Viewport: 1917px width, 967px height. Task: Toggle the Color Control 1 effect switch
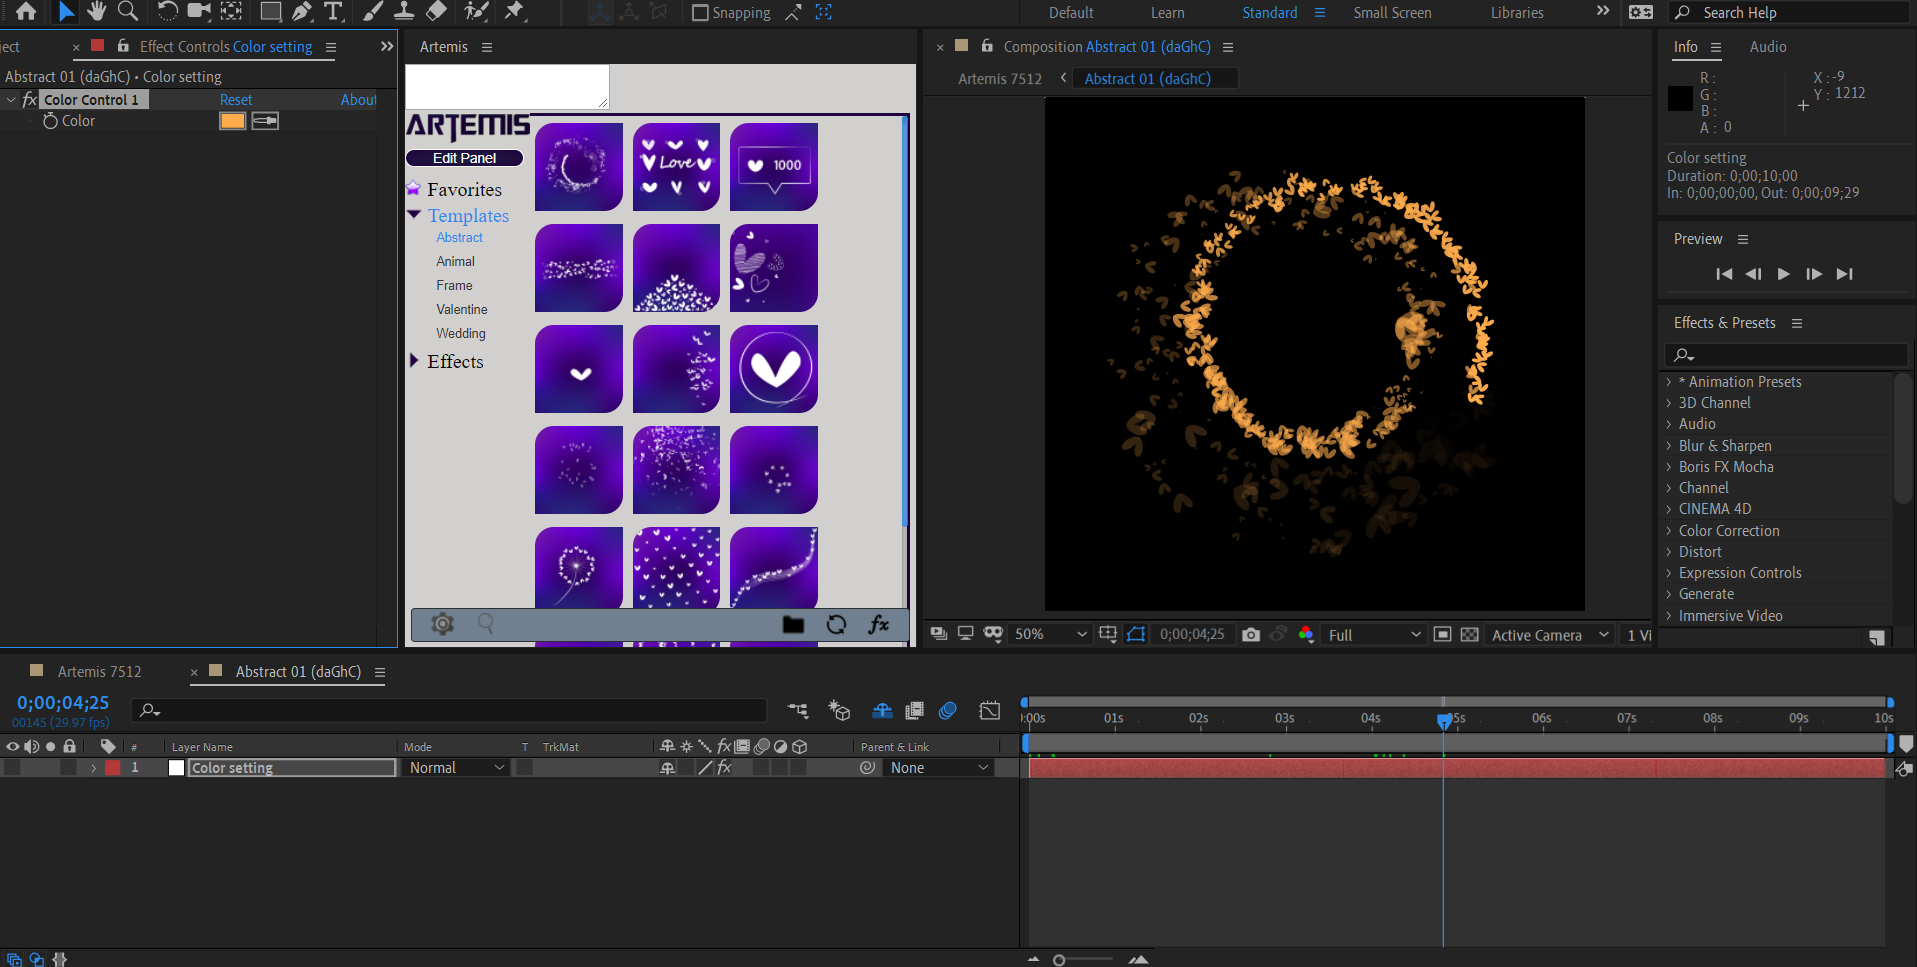pos(30,100)
